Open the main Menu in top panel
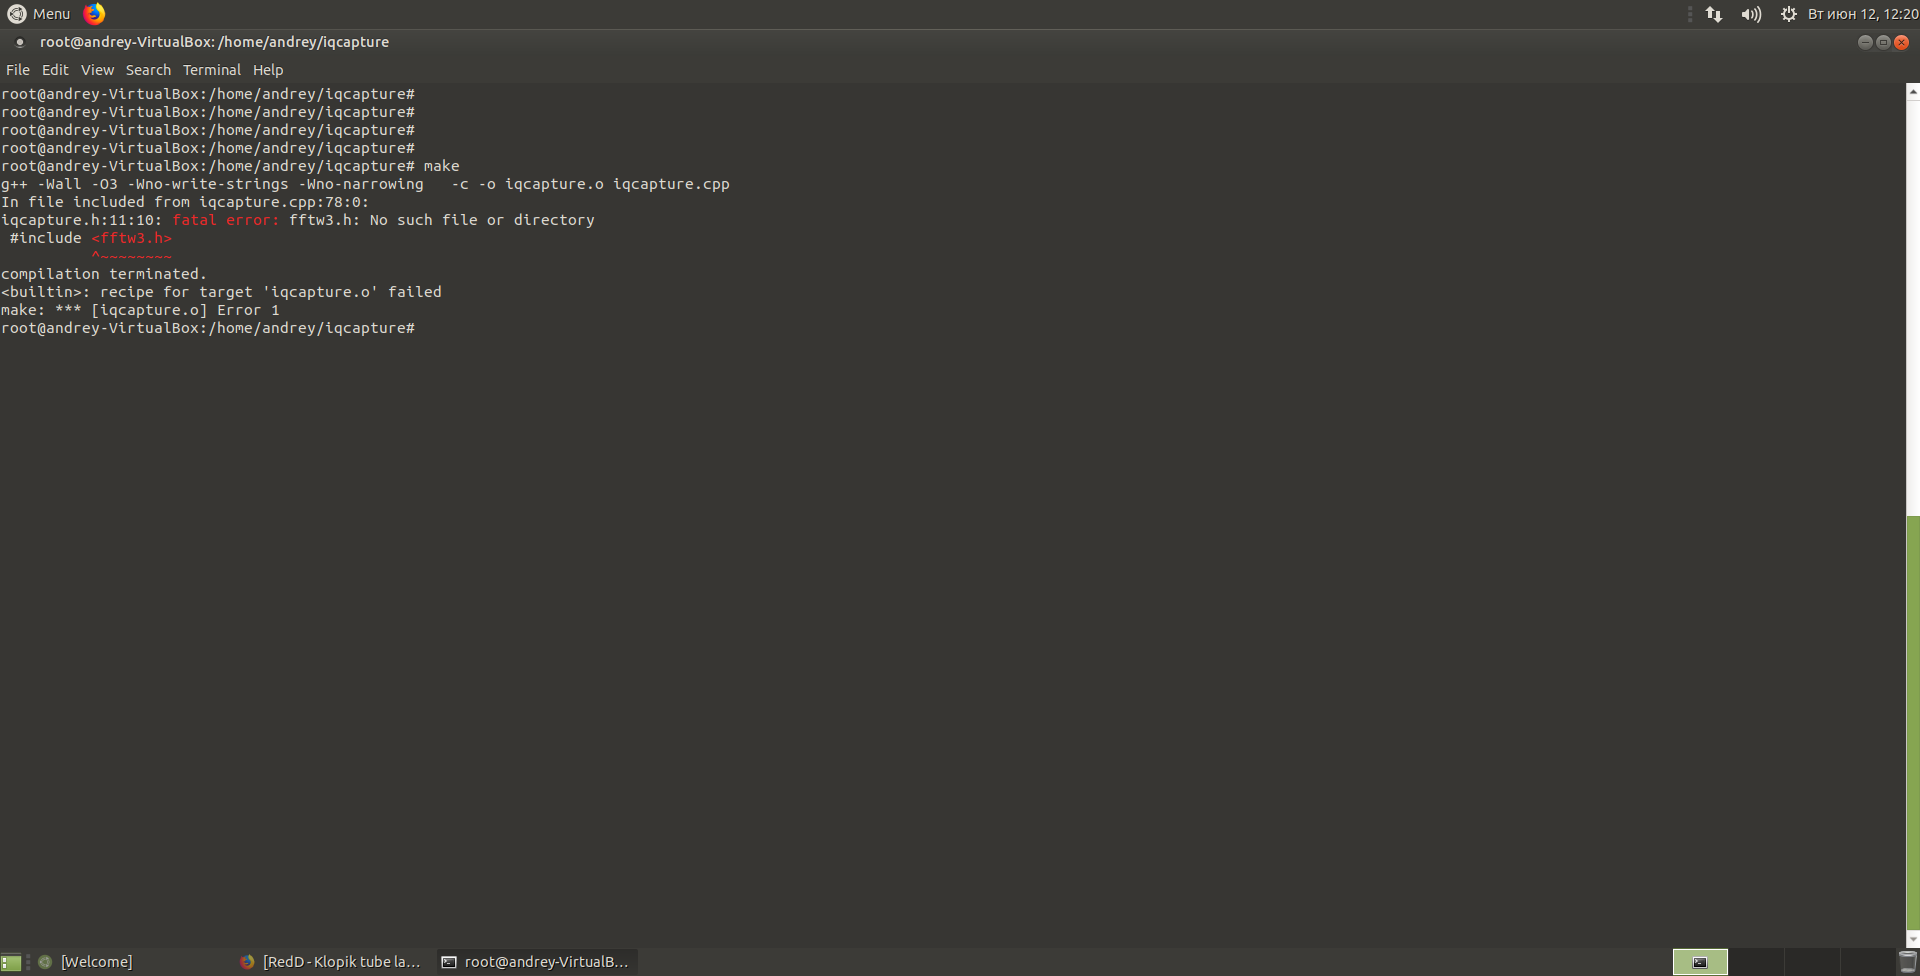1920x976 pixels. pos(39,14)
